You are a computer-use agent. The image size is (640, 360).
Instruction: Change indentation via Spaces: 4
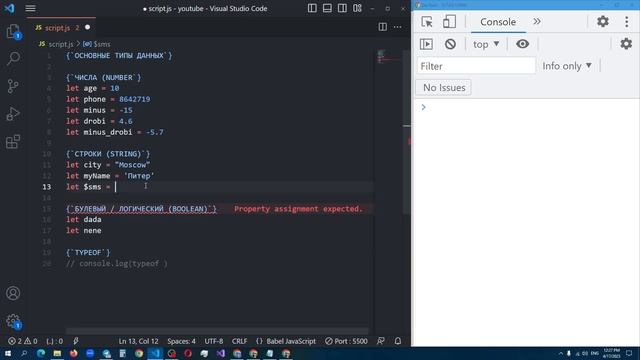[181, 341]
